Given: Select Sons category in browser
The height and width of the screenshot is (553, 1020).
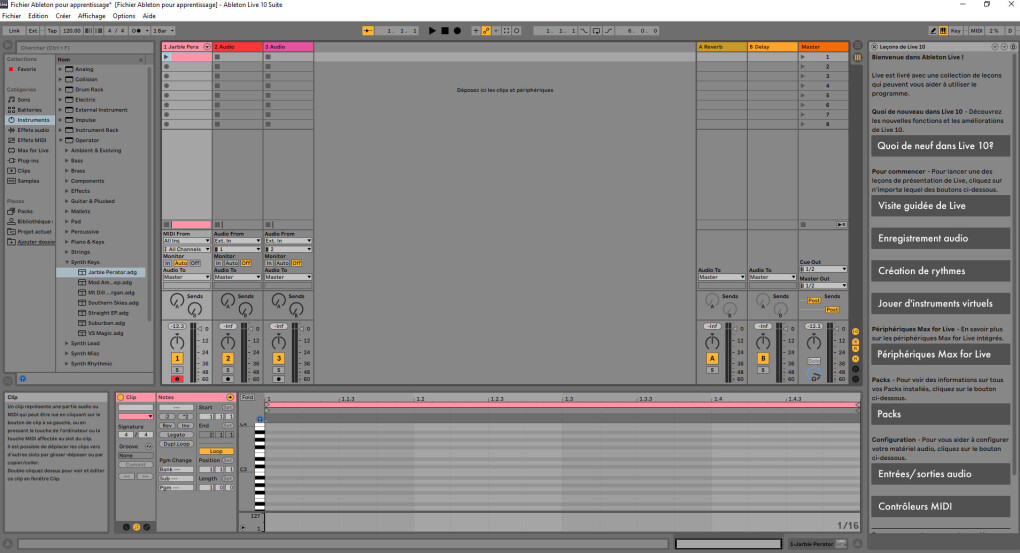Looking at the screenshot, I should (x=24, y=100).
